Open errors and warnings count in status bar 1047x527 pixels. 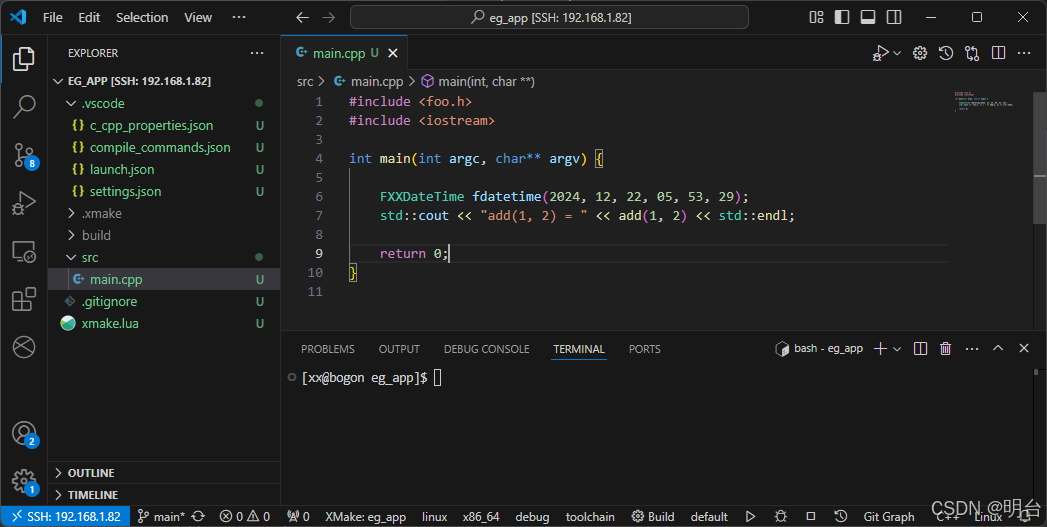pyautogui.click(x=245, y=516)
